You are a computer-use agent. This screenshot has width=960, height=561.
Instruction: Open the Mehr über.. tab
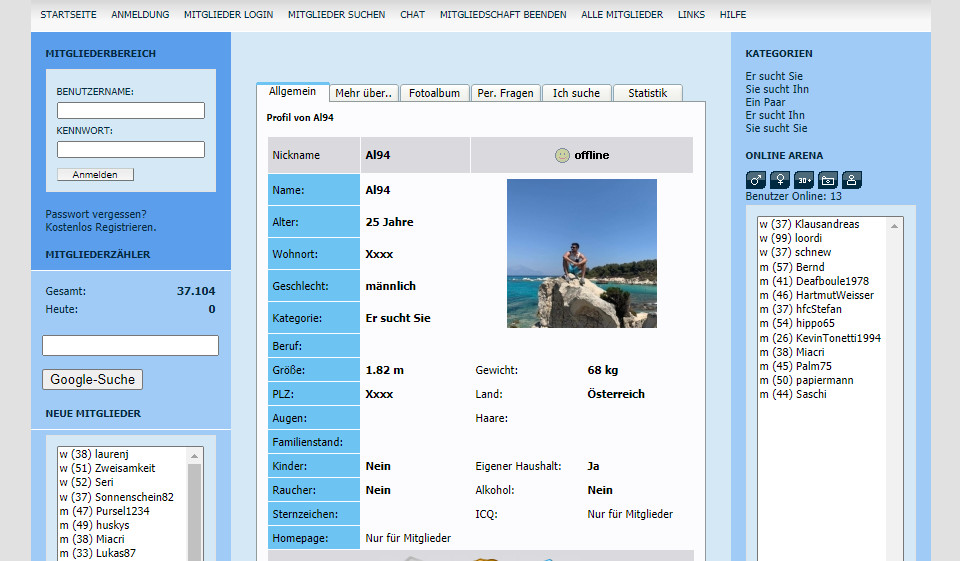(364, 93)
